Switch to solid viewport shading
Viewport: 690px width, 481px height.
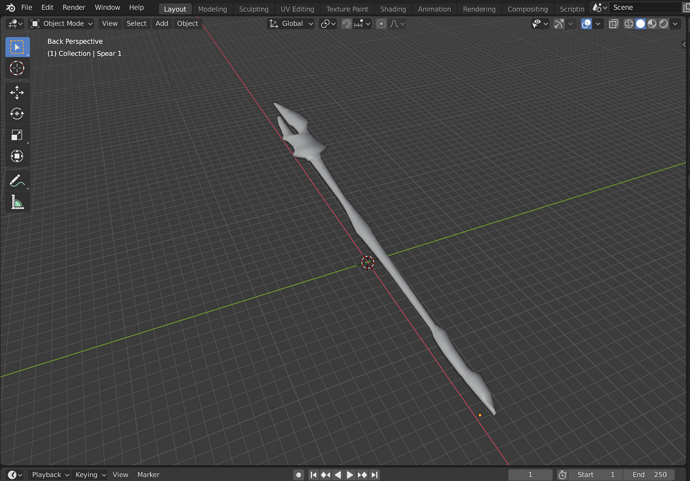(640, 24)
